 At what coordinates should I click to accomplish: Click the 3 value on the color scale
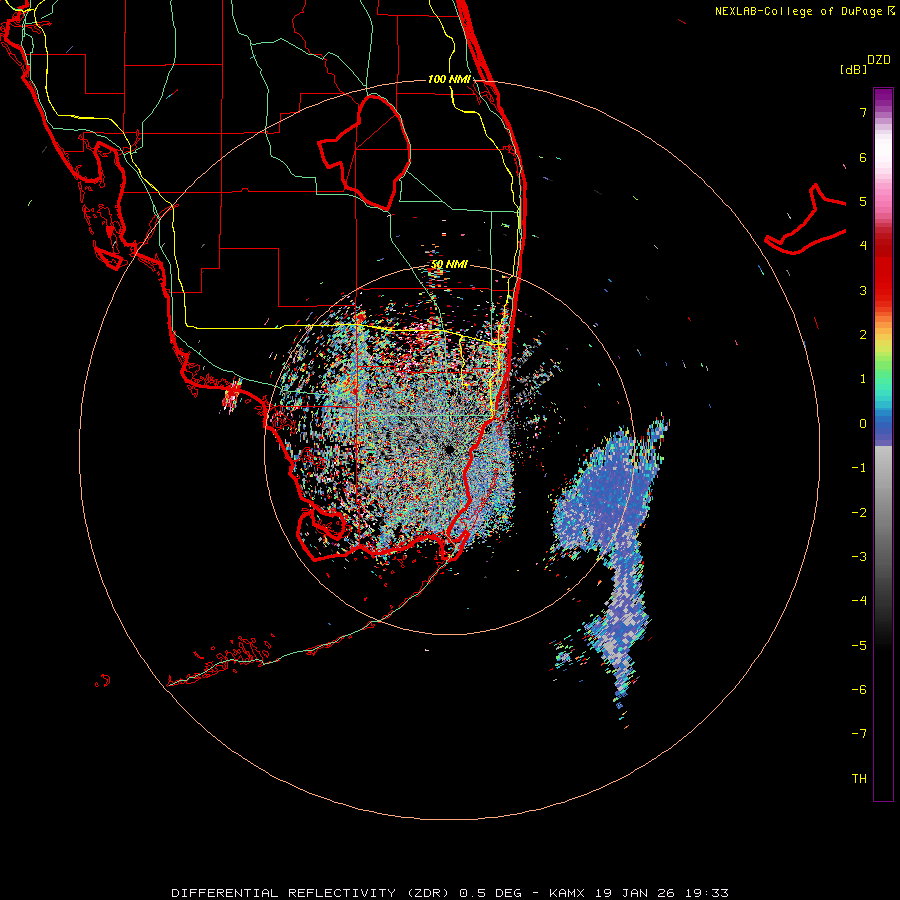coord(863,290)
